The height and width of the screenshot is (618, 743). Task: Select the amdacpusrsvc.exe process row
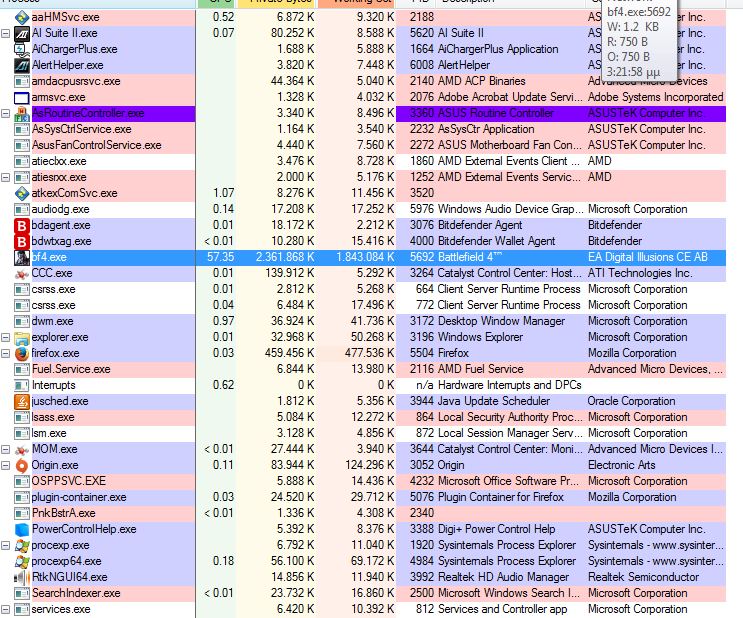click(x=363, y=82)
